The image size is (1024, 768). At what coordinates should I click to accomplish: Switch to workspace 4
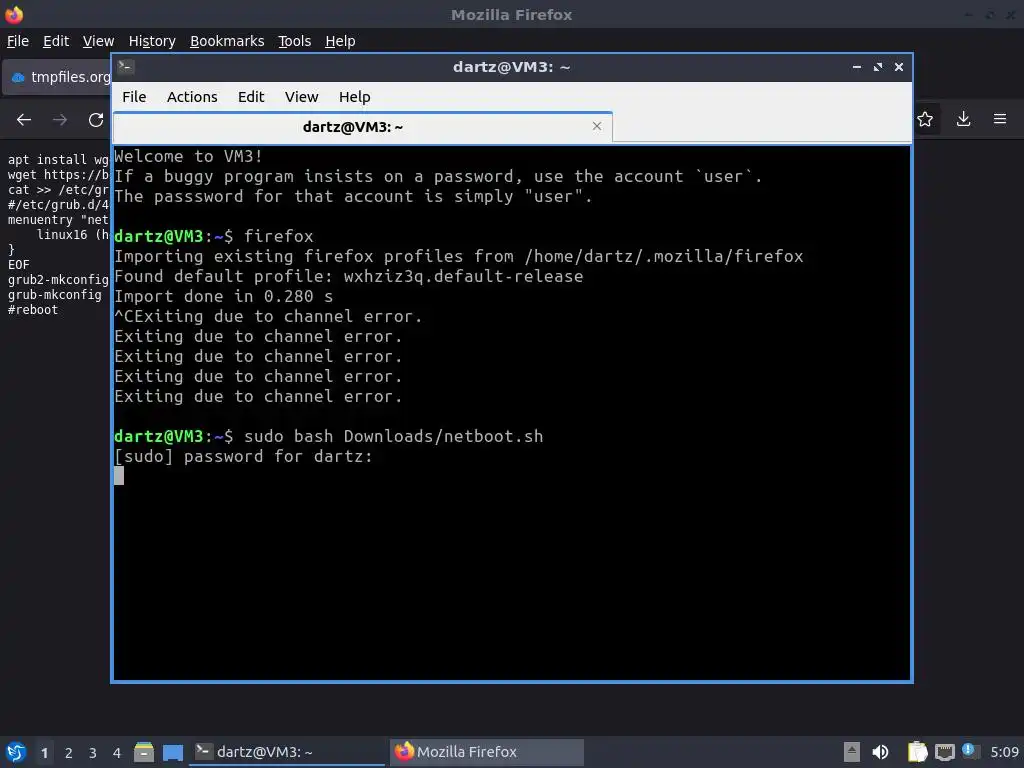pyautogui.click(x=117, y=753)
